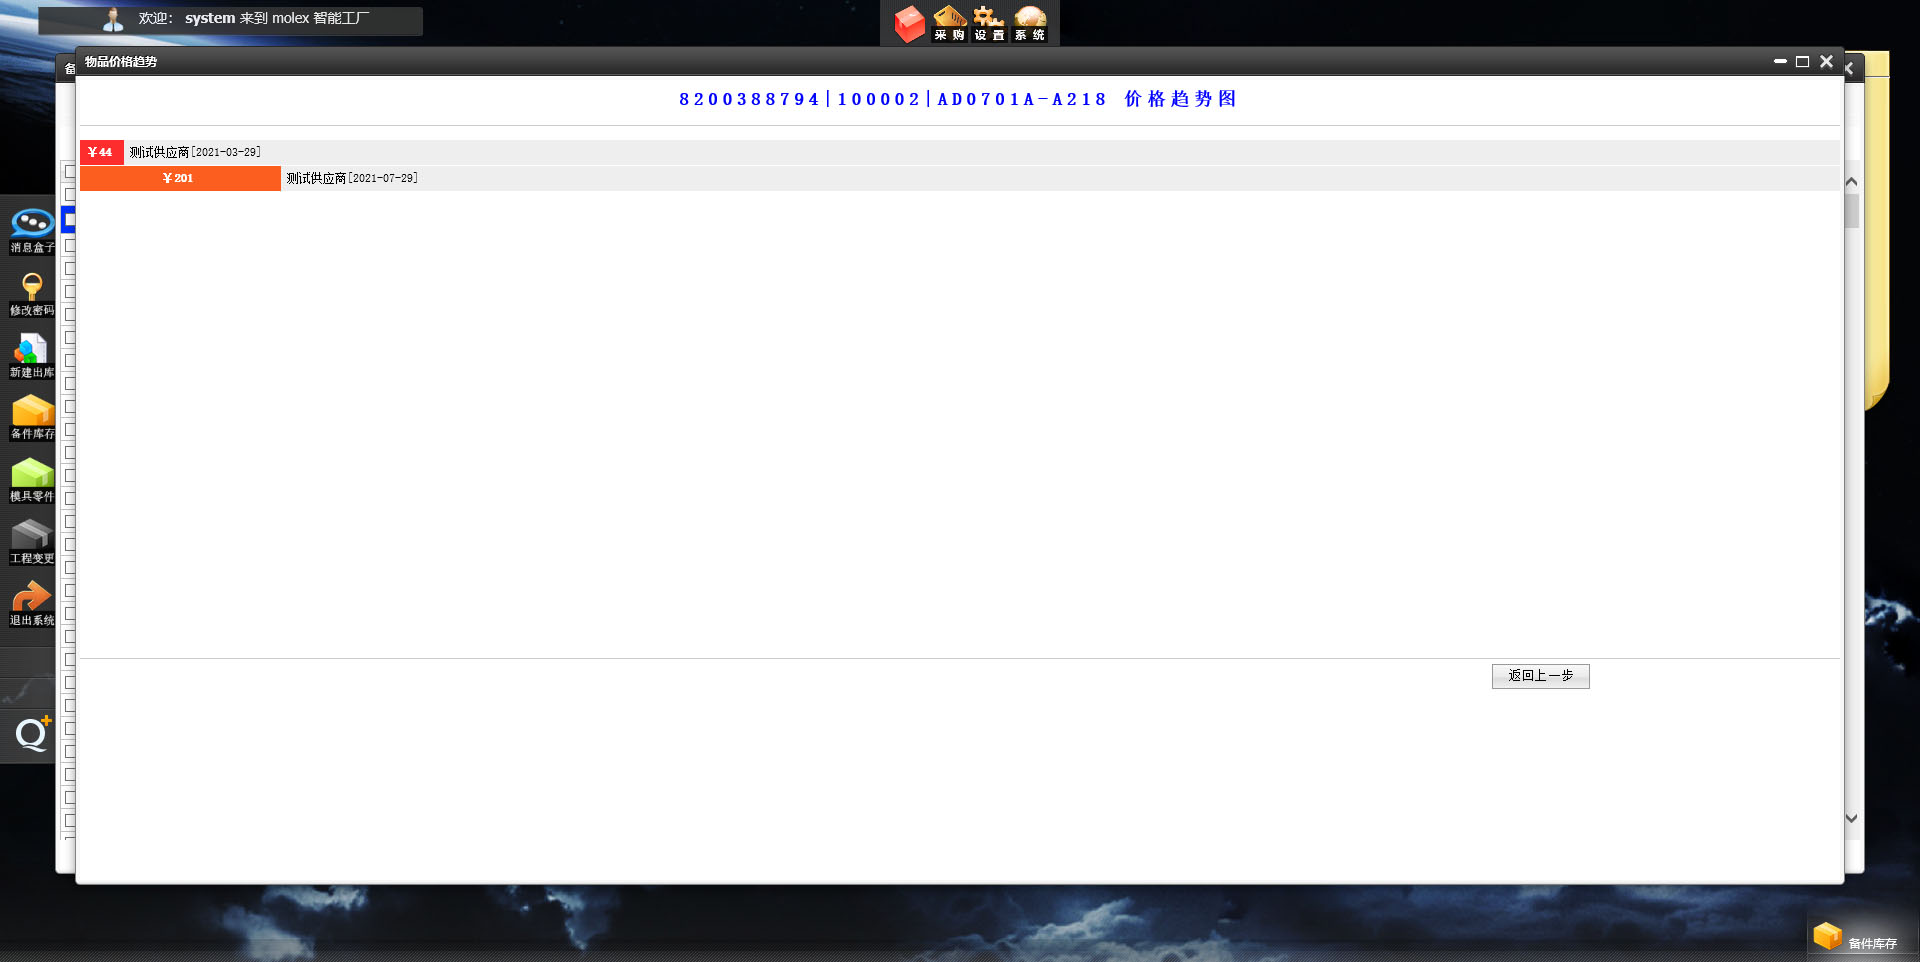Open the 采购 menu in top toolbar
The height and width of the screenshot is (962, 1920).
point(949,23)
